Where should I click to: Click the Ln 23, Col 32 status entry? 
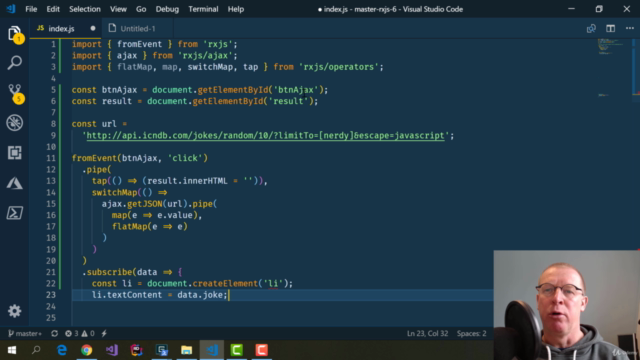tap(427, 333)
